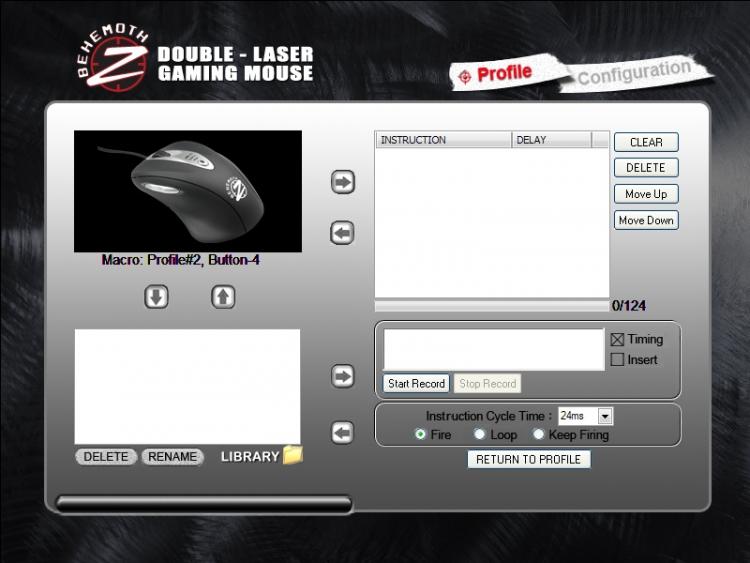Click the left arrow beside Instruction Cycle Time
Screen dimensions: 750x563
[x=342, y=432]
